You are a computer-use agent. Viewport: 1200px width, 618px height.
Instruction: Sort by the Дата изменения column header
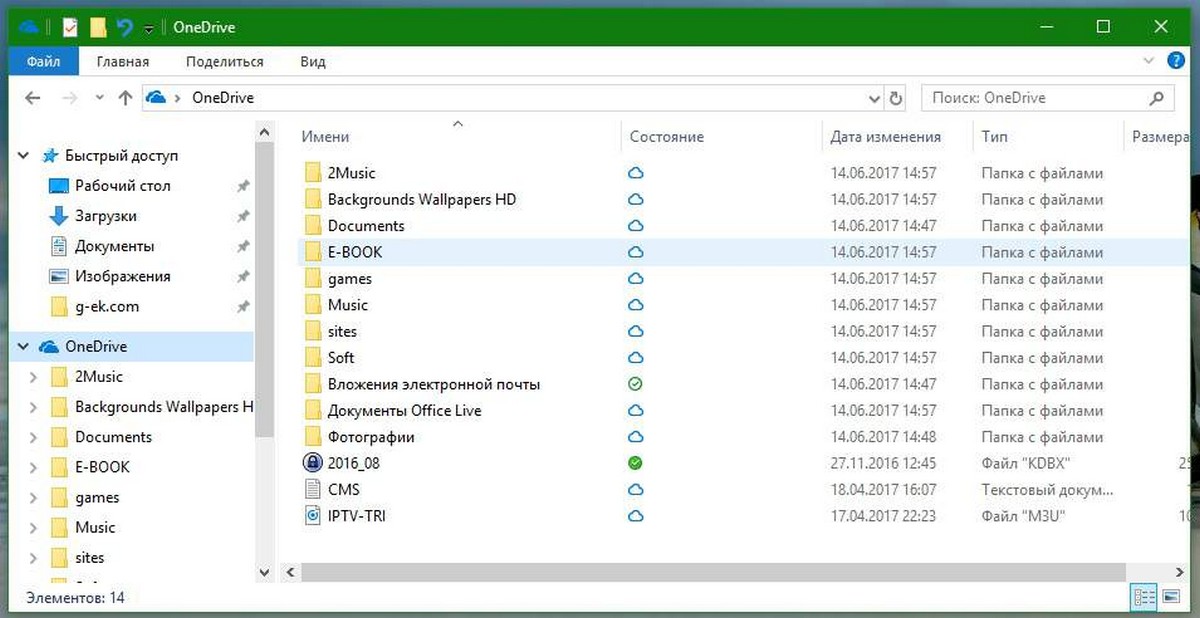click(886, 137)
